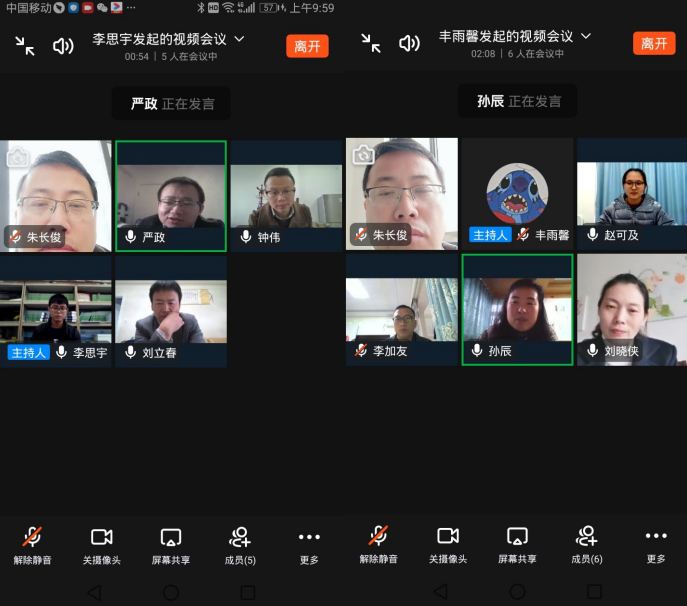
Task: Tap speaker icon in 李思宇's meeting
Action: pos(63,45)
